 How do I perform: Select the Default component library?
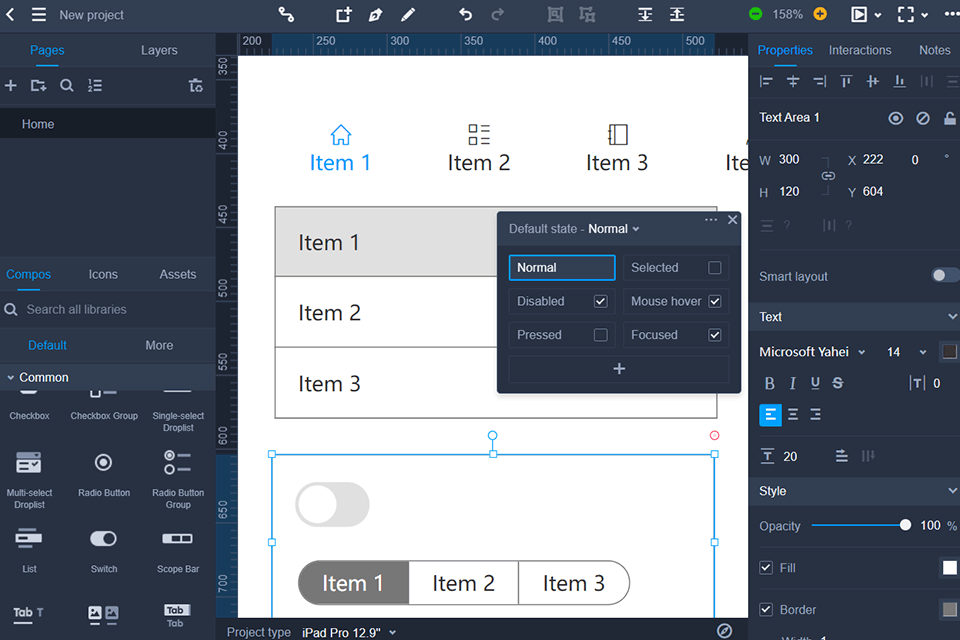(x=47, y=345)
